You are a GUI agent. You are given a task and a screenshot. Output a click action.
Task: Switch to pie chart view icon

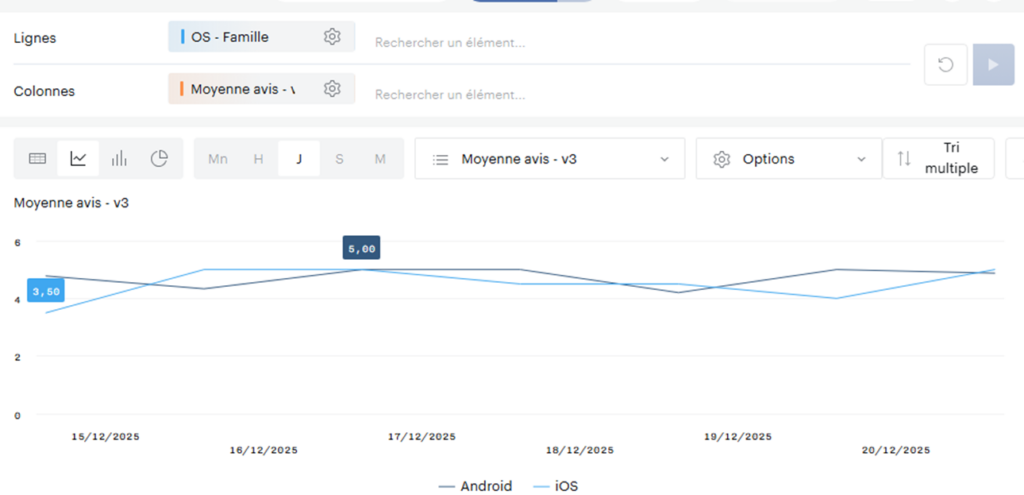[x=159, y=159]
